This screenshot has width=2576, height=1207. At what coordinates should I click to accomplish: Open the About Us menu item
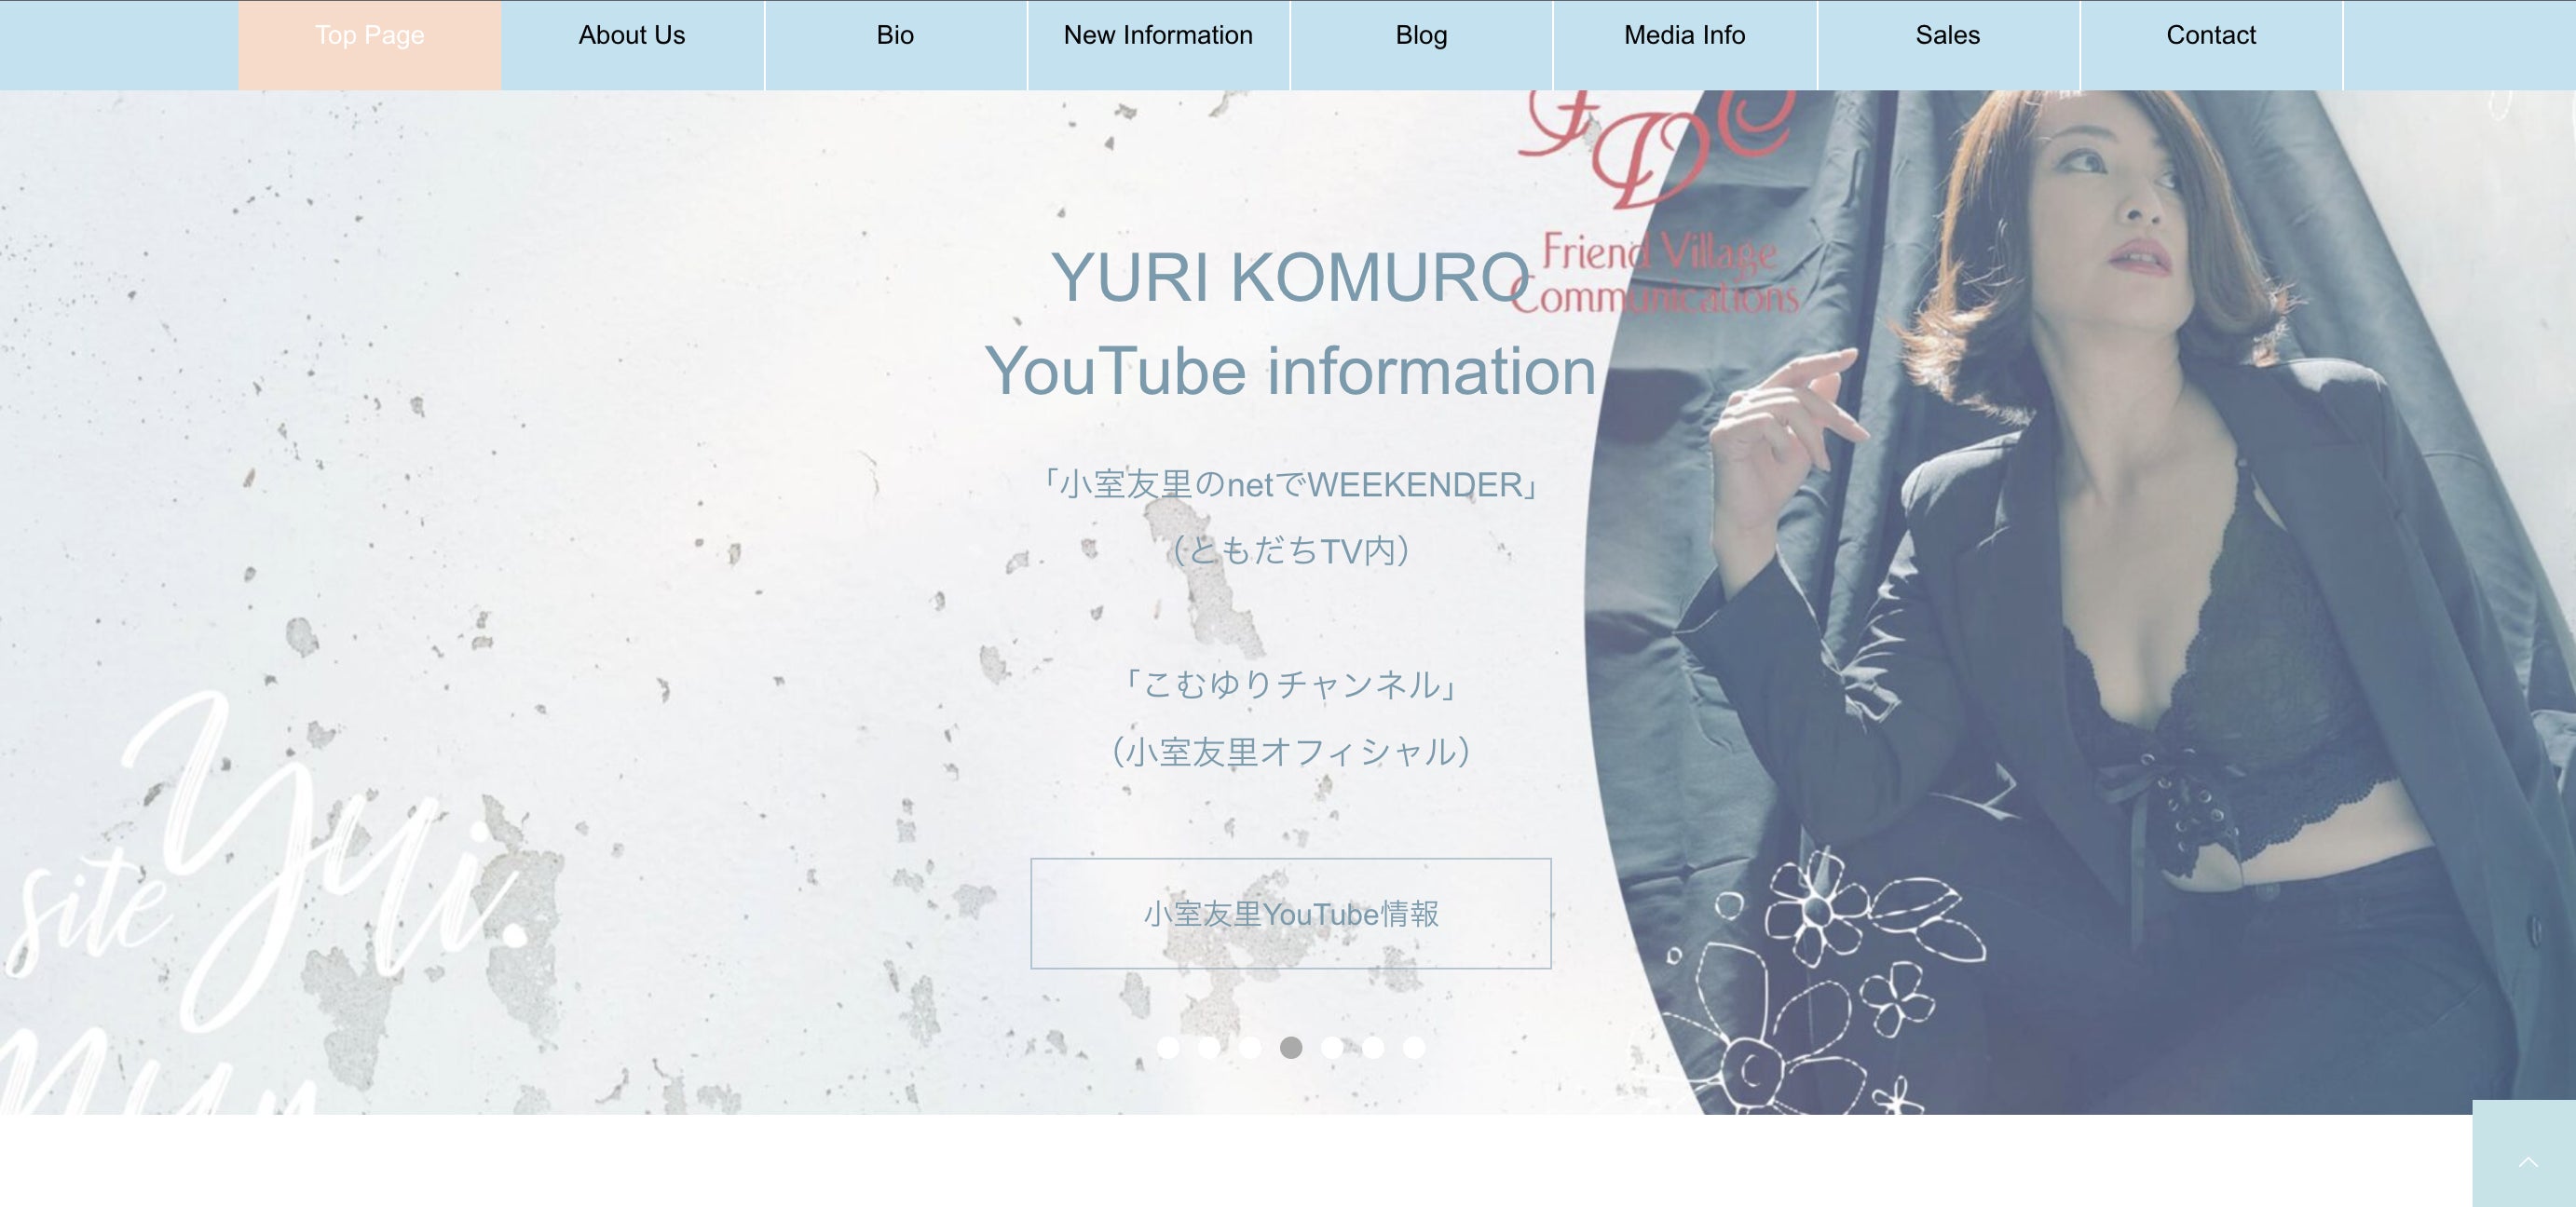tap(632, 36)
